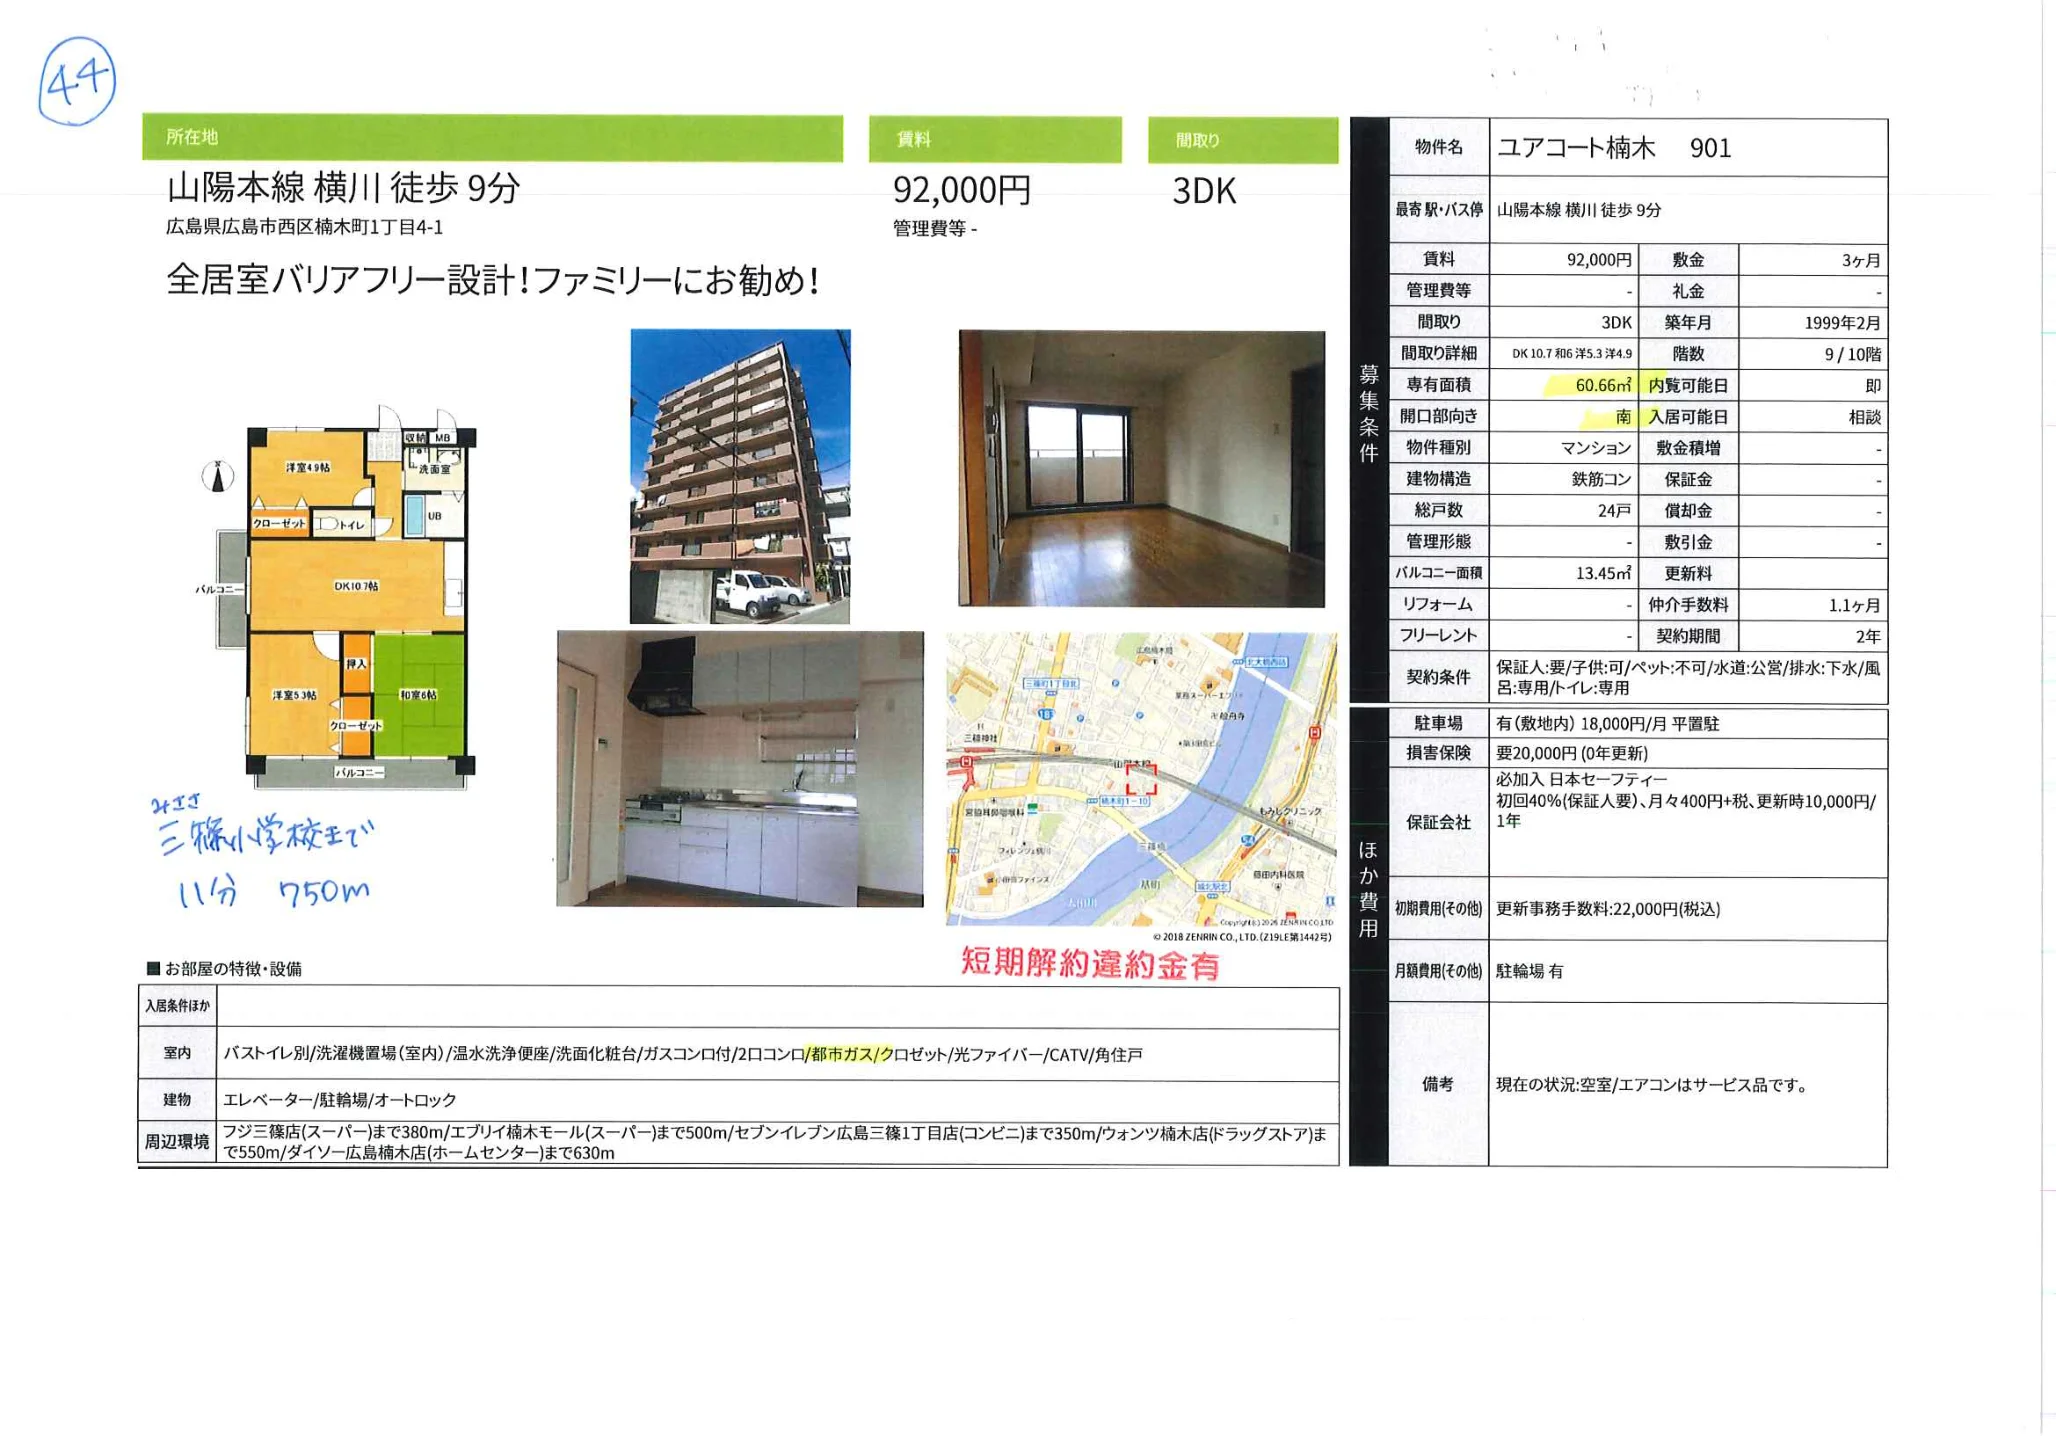Click the red H hospital symbol near the river
Screen dimensions: 2056x1454
(1316, 733)
